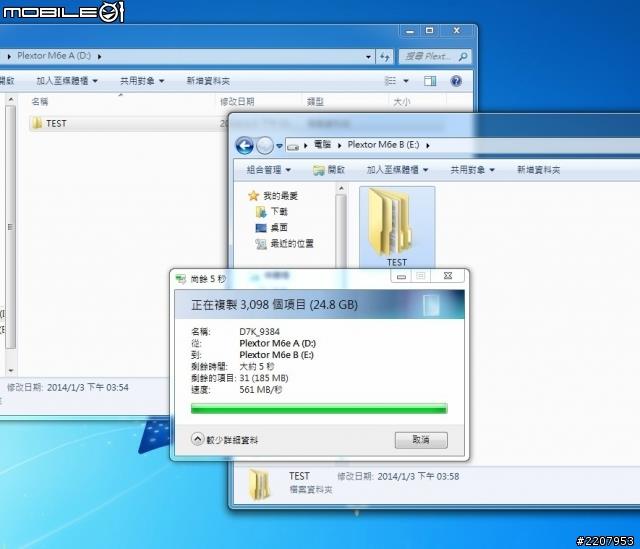
Task: Toggle preview pane icon in Plextor M6e A window
Action: pyautogui.click(x=430, y=81)
